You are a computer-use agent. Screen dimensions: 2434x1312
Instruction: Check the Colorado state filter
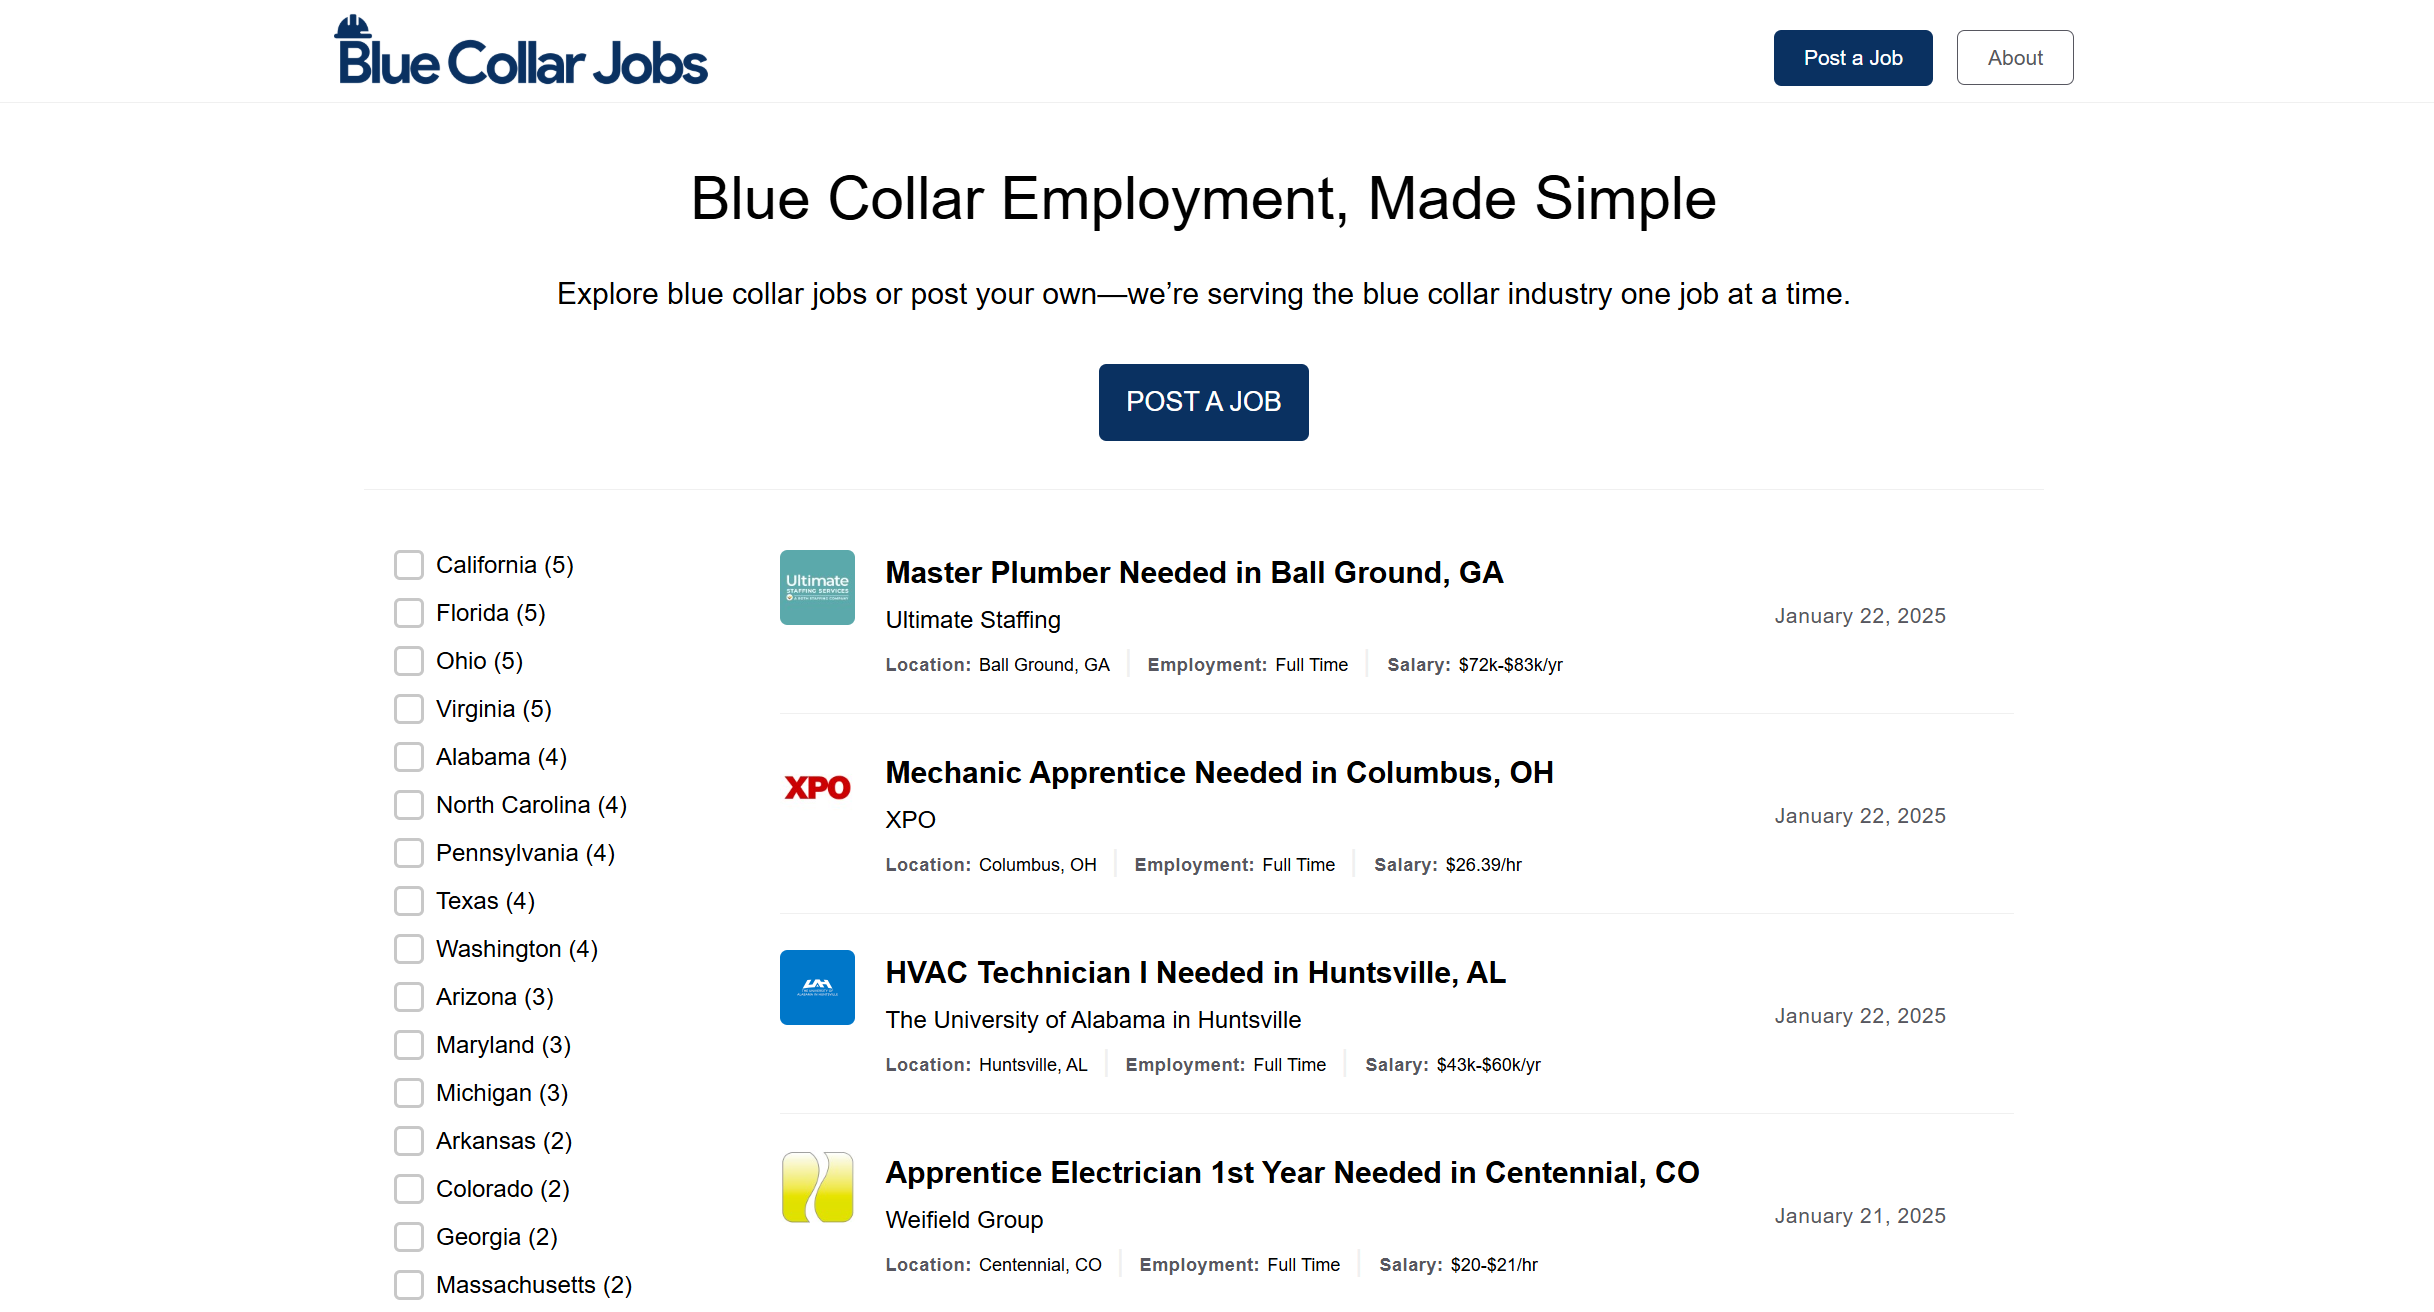coord(409,1189)
